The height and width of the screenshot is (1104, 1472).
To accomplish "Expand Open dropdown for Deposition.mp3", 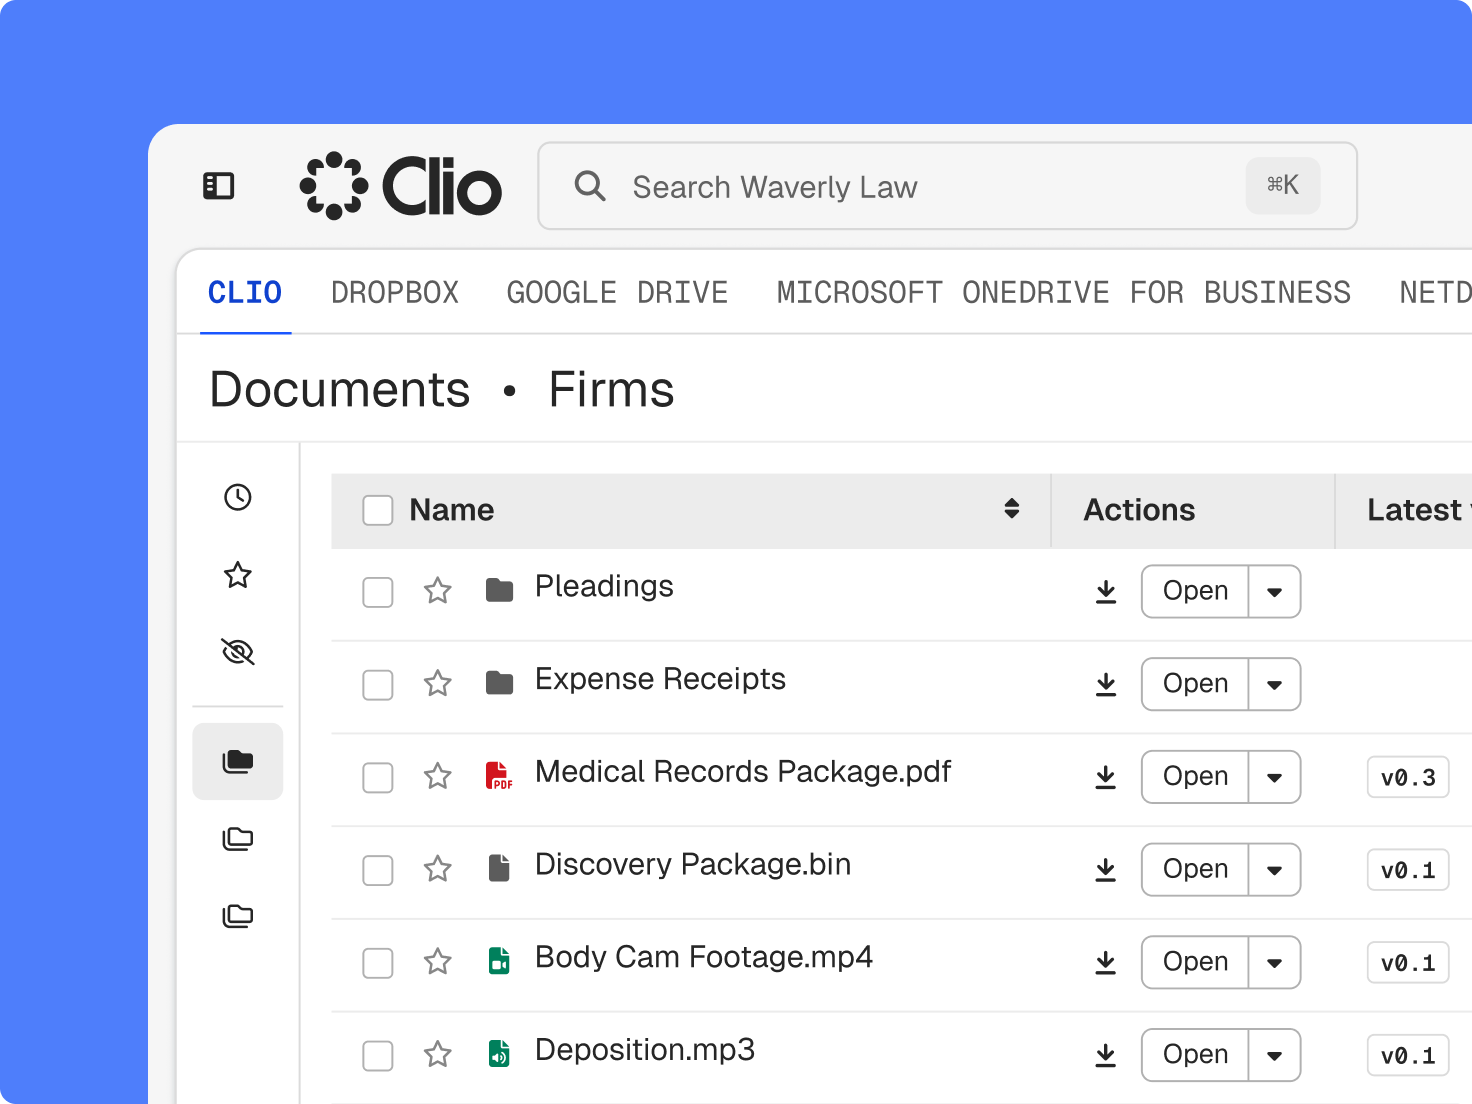I will pyautogui.click(x=1275, y=1055).
